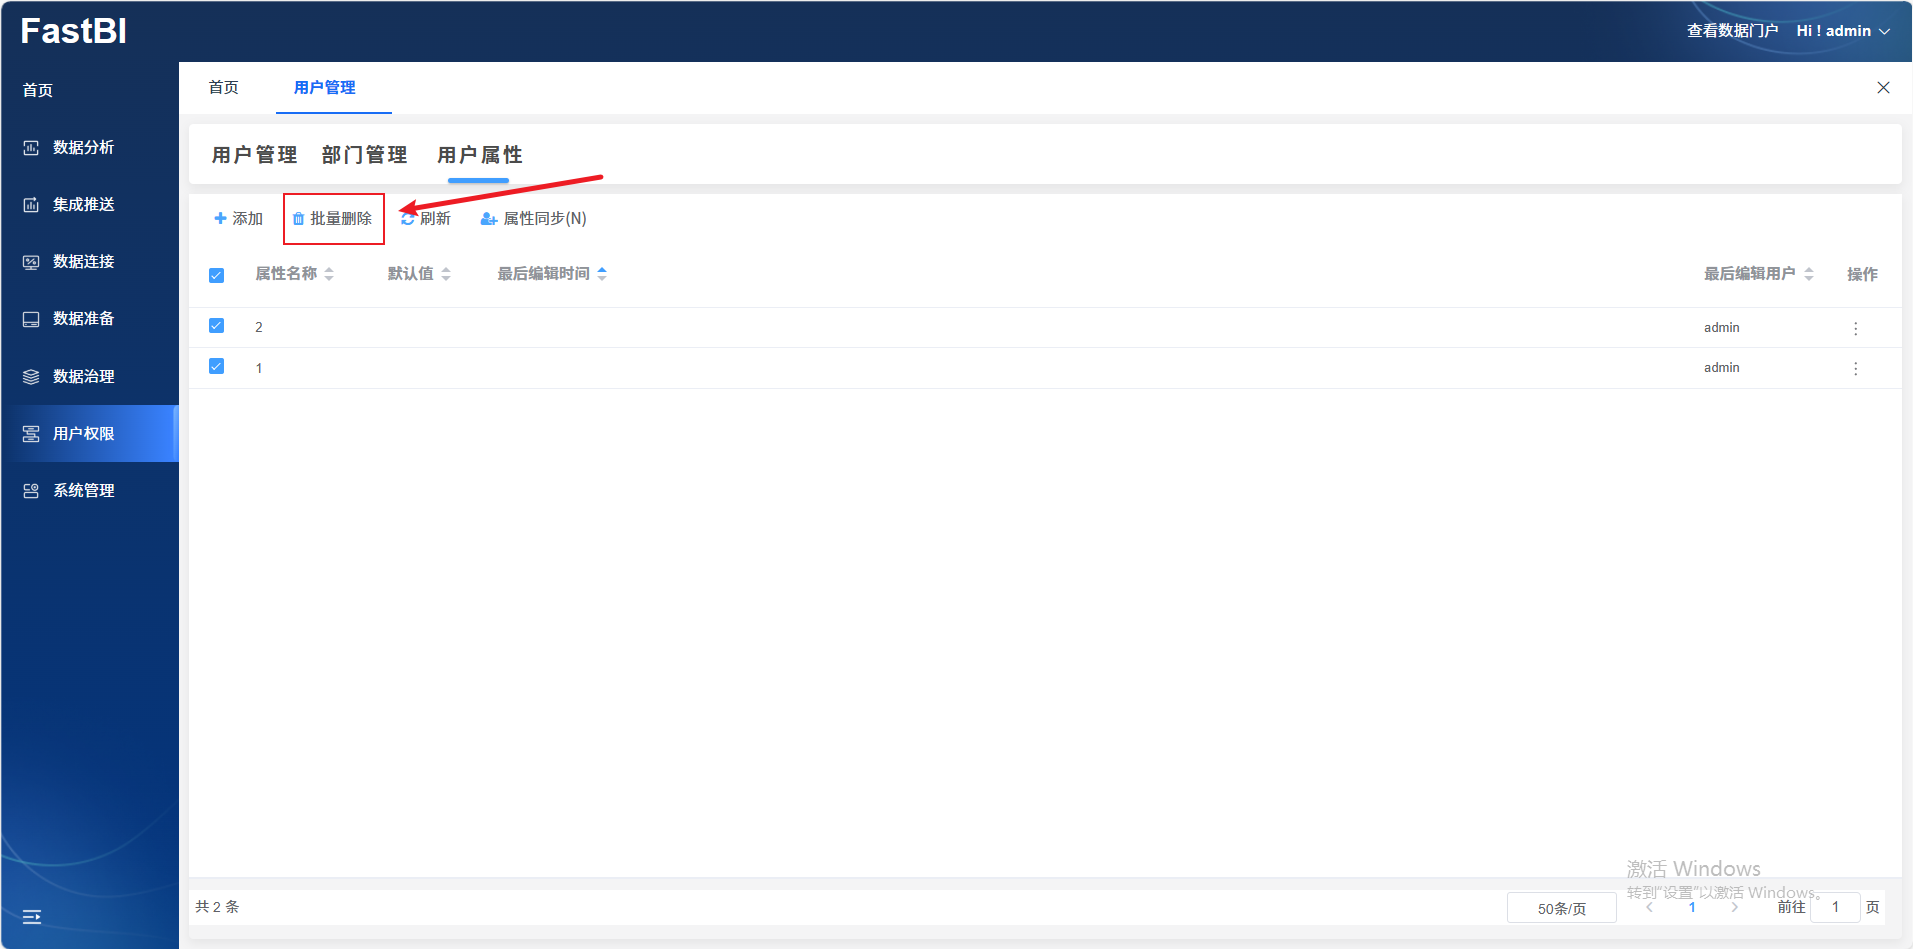Click the admin cell in row 2
Screen dimensions: 1913x949
pos(1722,328)
